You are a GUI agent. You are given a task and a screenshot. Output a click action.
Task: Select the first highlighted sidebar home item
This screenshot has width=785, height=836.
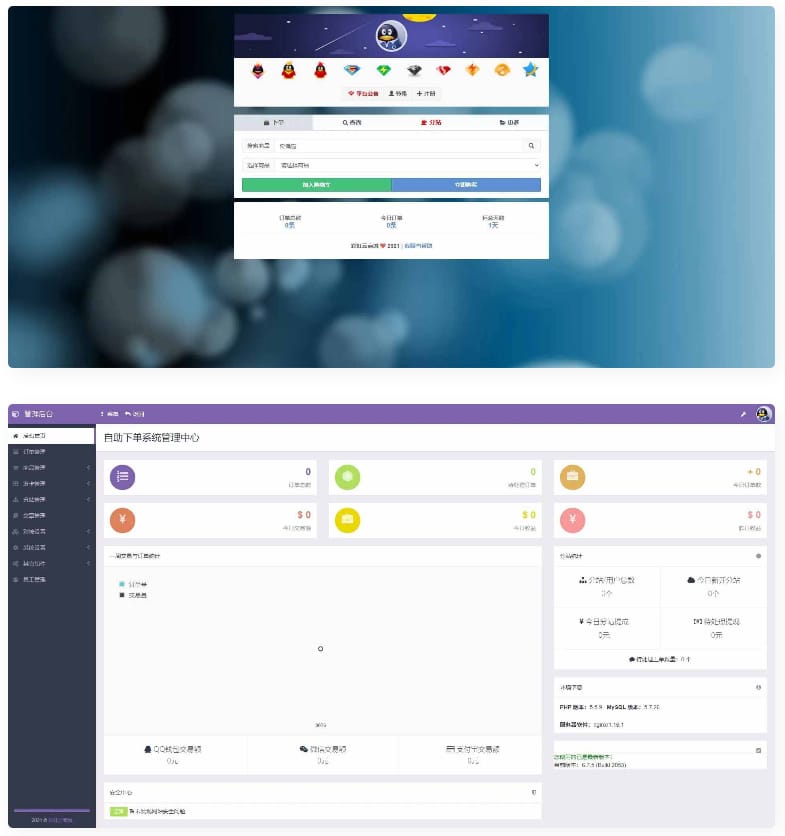click(x=50, y=436)
